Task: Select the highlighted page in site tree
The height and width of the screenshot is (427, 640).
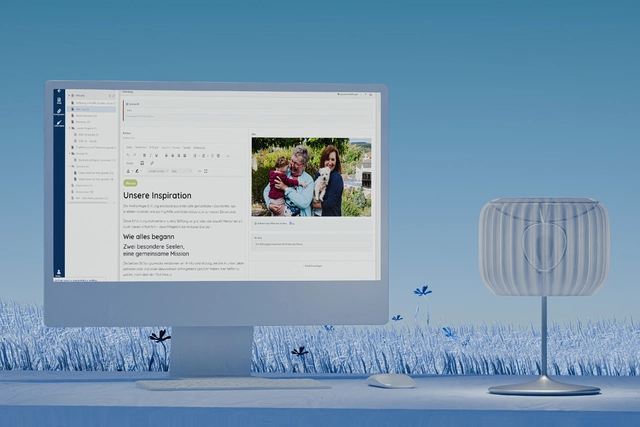Action: coord(92,109)
